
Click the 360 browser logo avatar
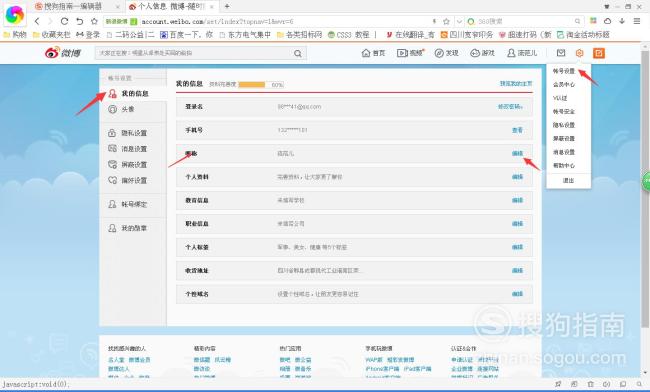tap(15, 15)
